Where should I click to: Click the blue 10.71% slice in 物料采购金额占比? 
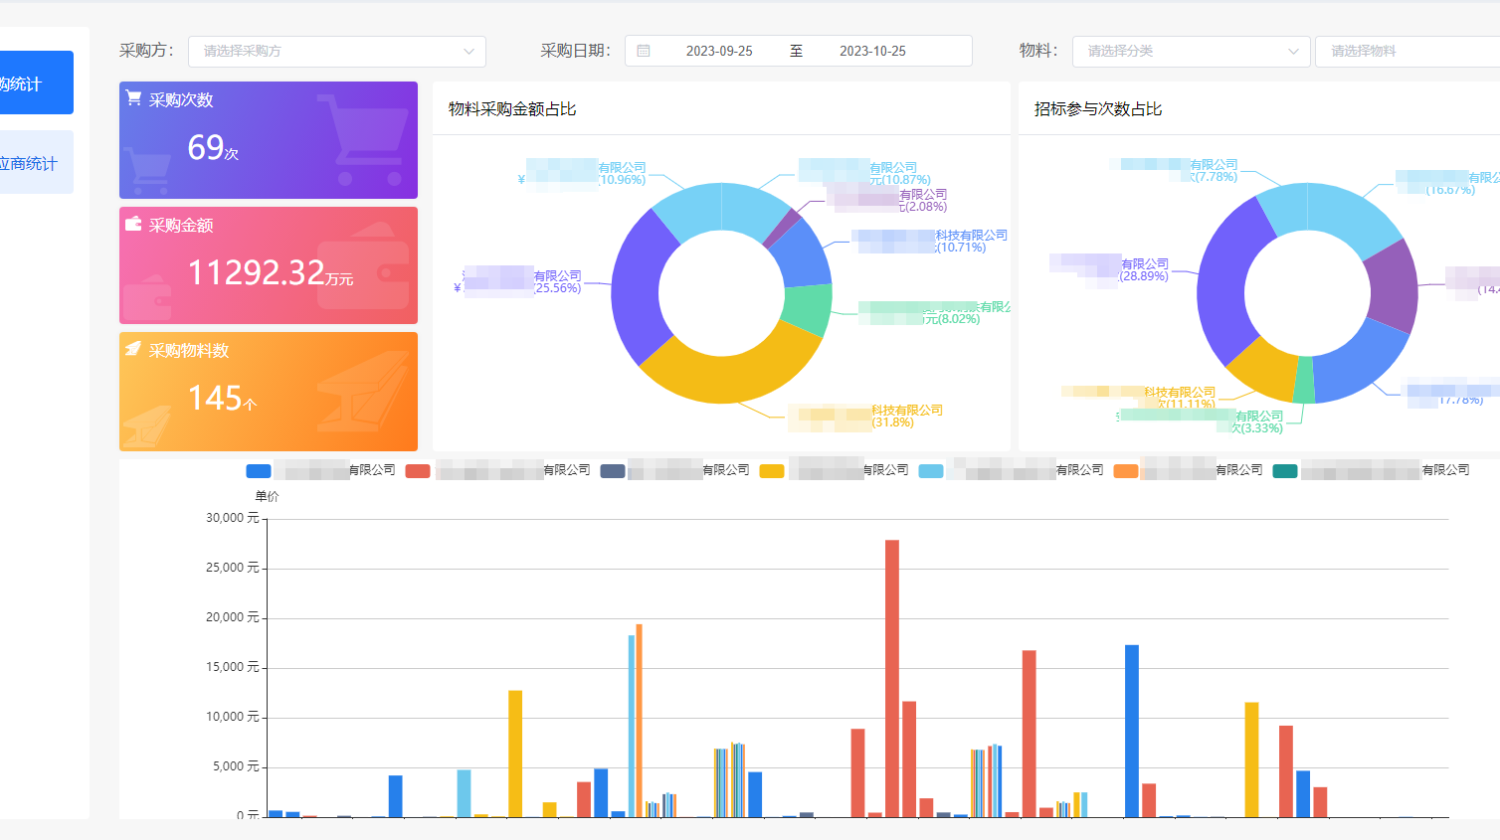803,255
